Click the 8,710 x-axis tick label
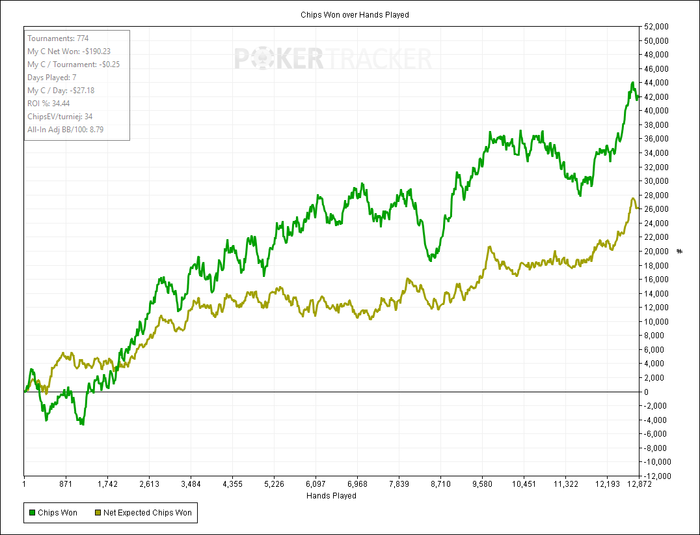Image resolution: width=700 pixels, height=535 pixels. (441, 484)
